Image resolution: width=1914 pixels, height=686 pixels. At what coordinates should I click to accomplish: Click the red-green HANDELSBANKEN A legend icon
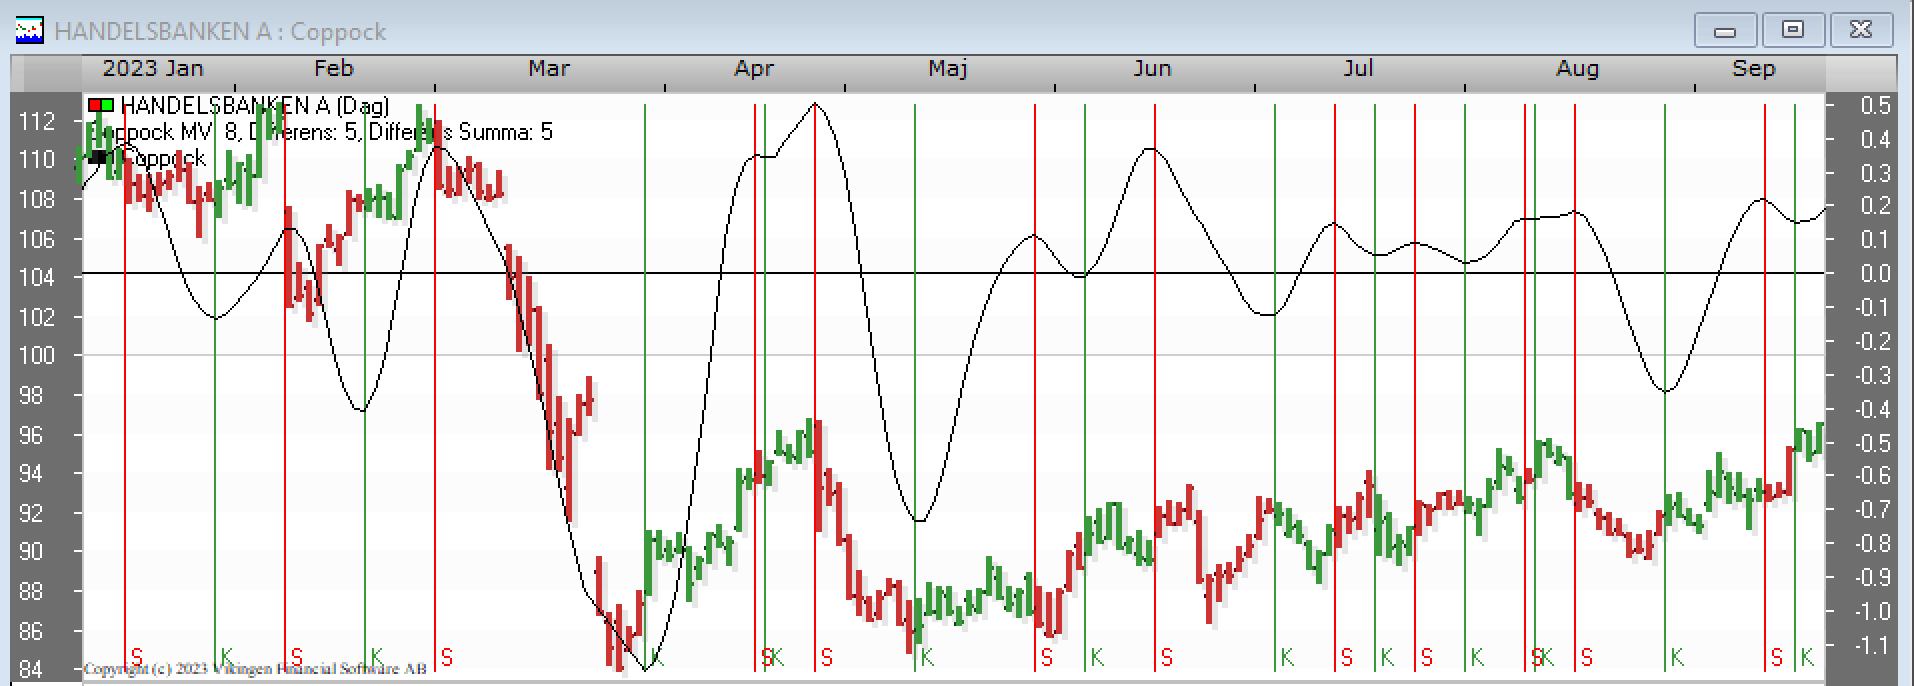[x=101, y=106]
